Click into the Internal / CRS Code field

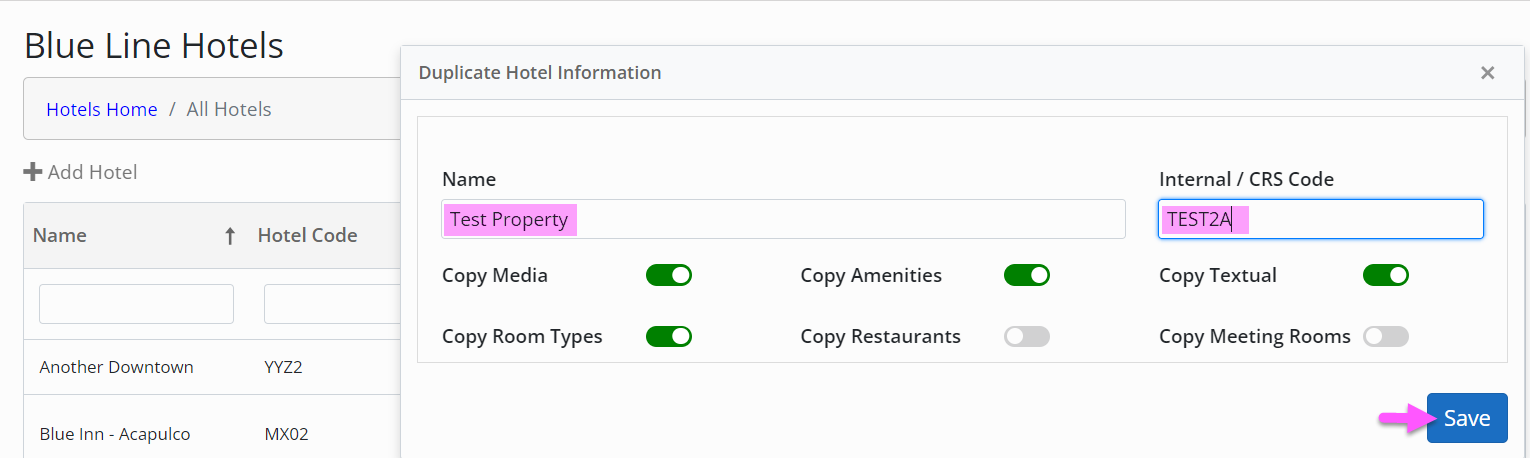[x=1321, y=219]
